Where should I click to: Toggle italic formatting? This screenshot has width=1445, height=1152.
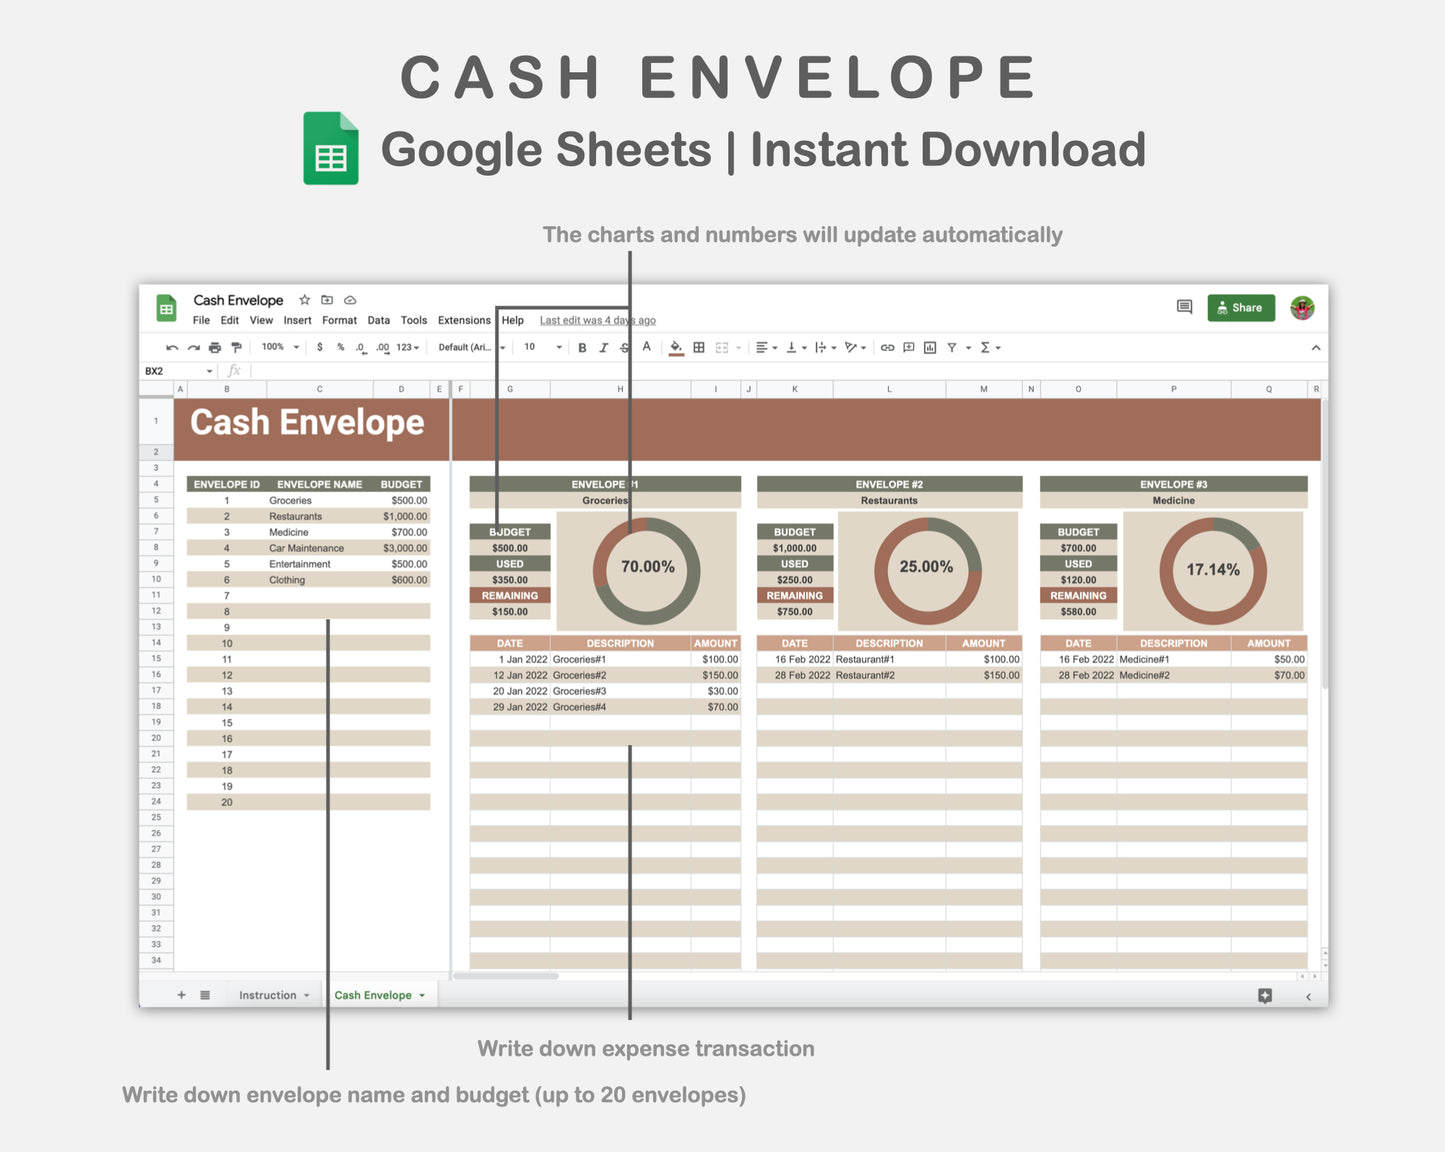click(x=603, y=347)
